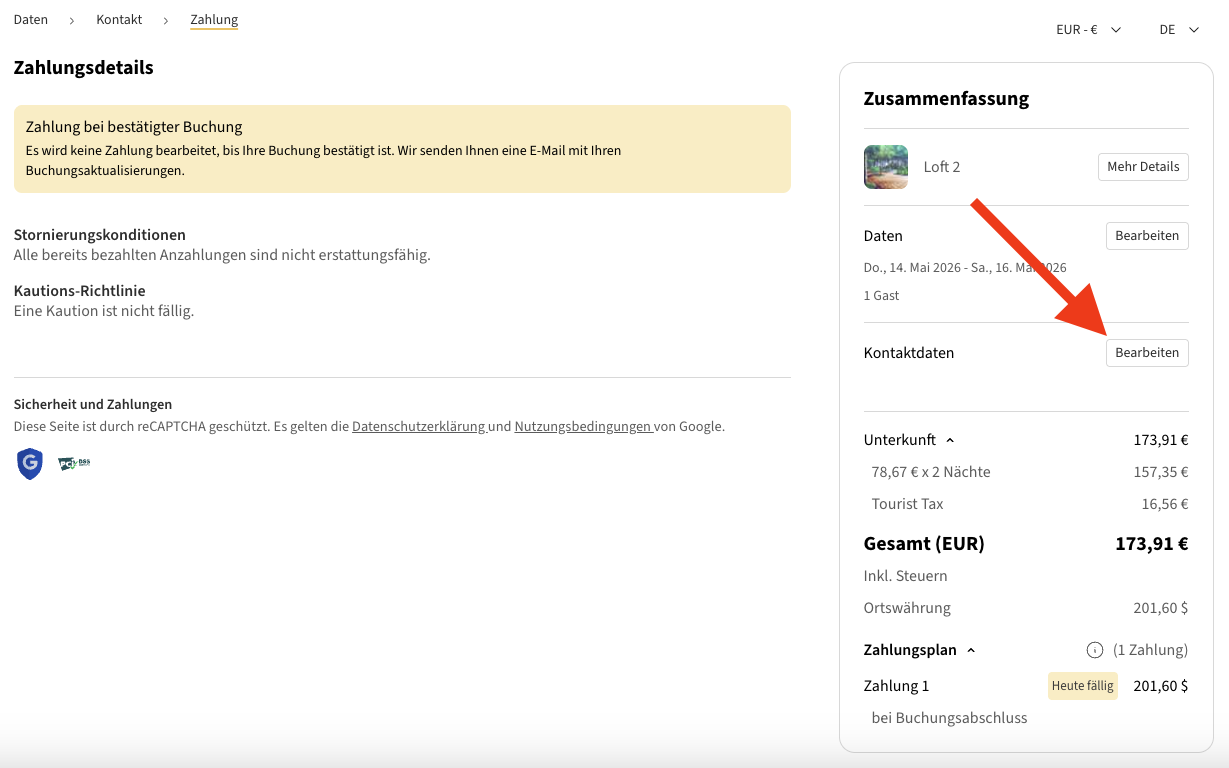This screenshot has height=768, width=1229.
Task: Go back to the Kontakt step
Action: coord(119,20)
